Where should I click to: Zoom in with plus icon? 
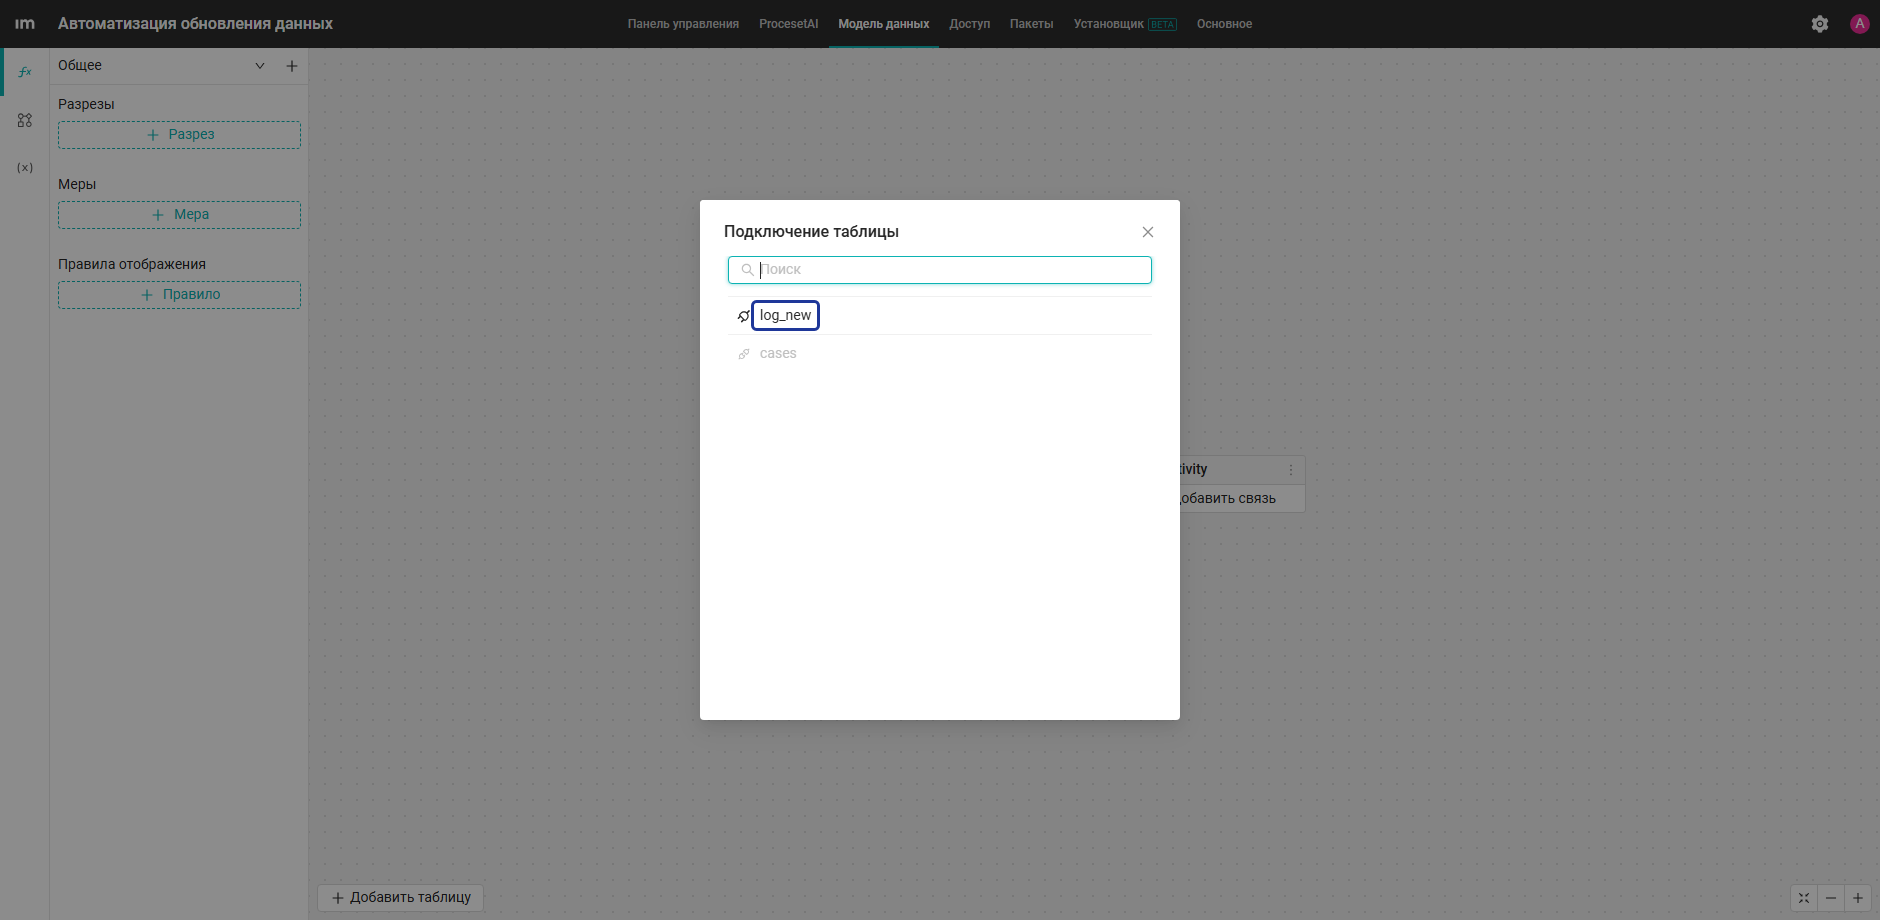pyautogui.click(x=1858, y=898)
